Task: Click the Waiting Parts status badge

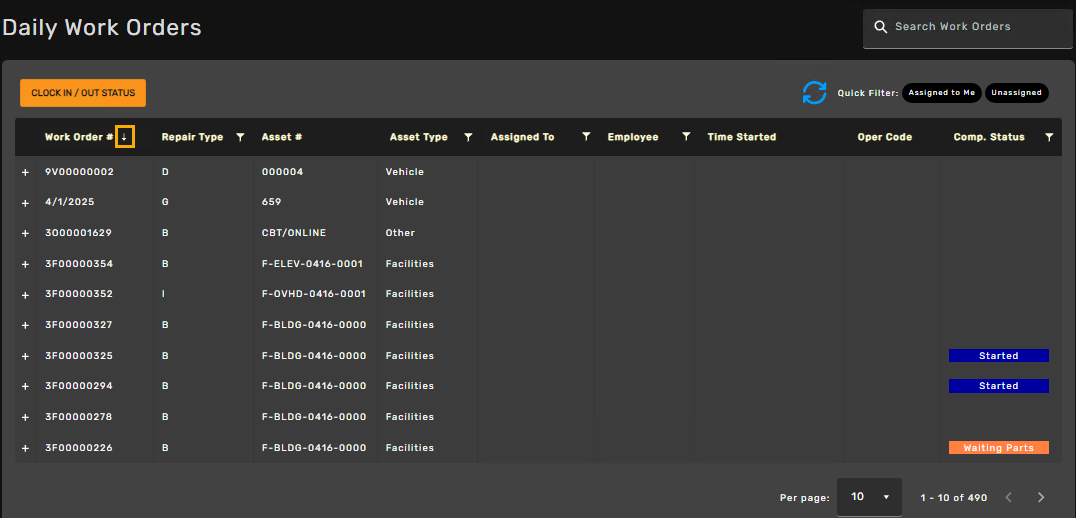Action: tap(998, 447)
